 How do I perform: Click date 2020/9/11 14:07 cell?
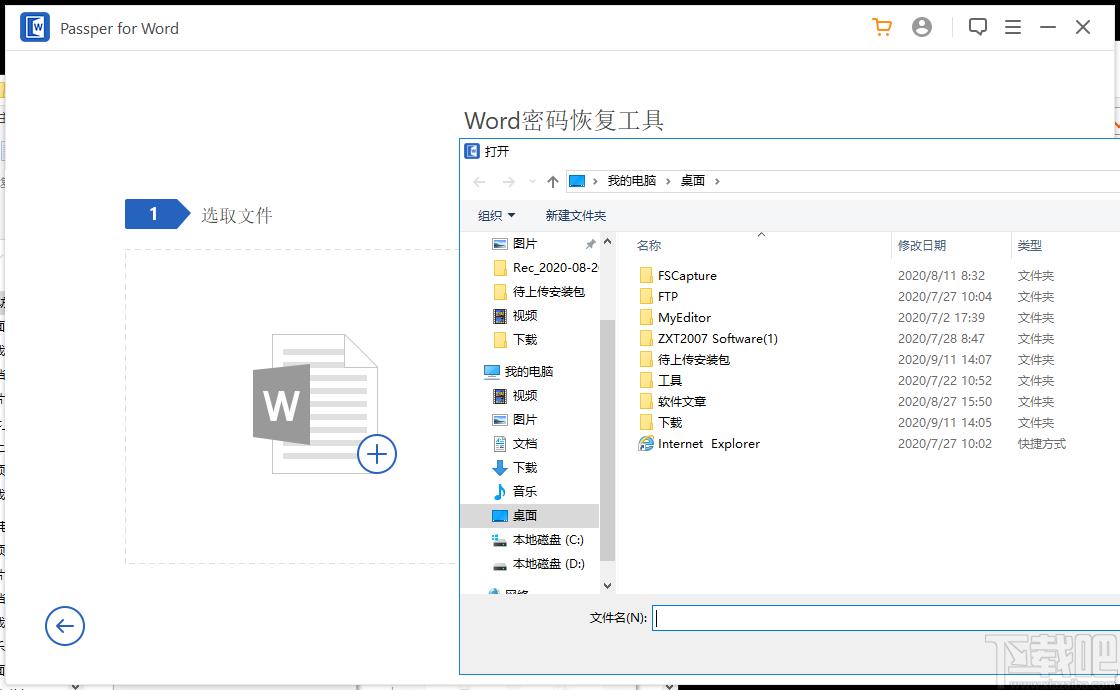pyautogui.click(x=944, y=359)
